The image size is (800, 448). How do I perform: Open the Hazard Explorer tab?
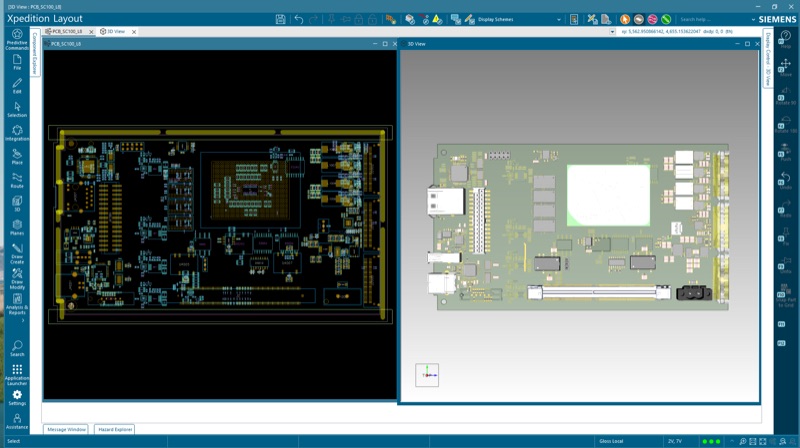point(115,430)
